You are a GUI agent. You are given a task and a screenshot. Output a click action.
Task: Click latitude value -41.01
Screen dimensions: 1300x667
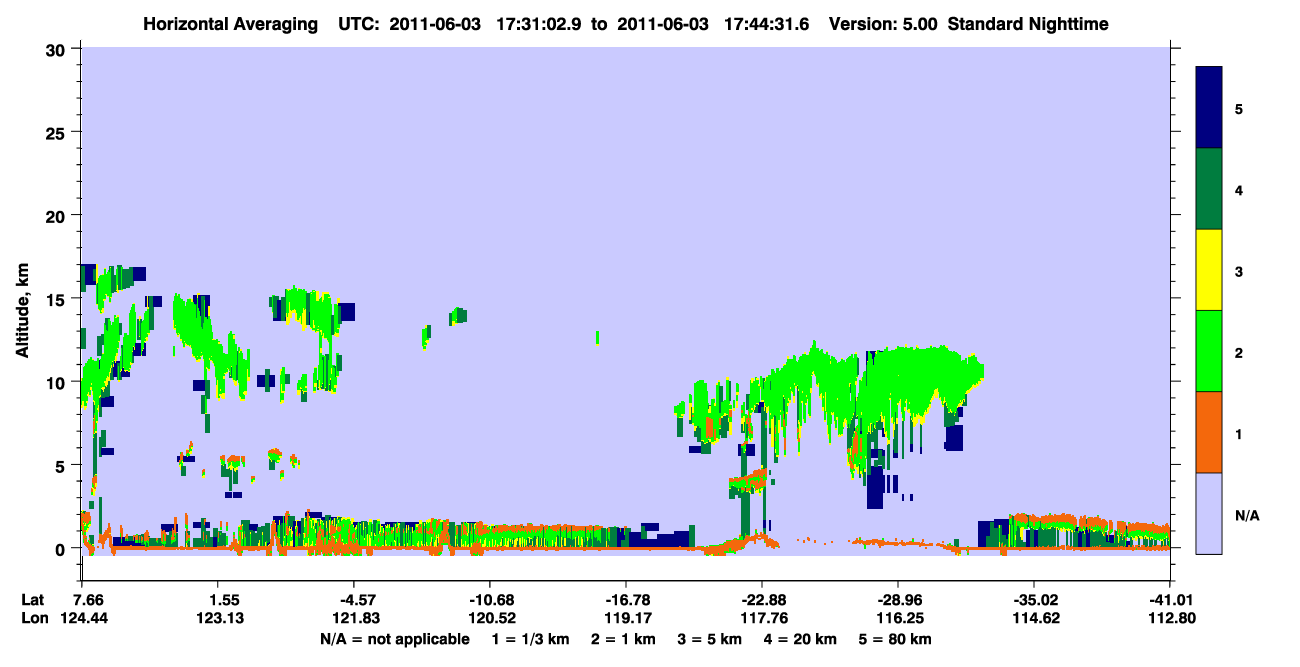point(1170,600)
